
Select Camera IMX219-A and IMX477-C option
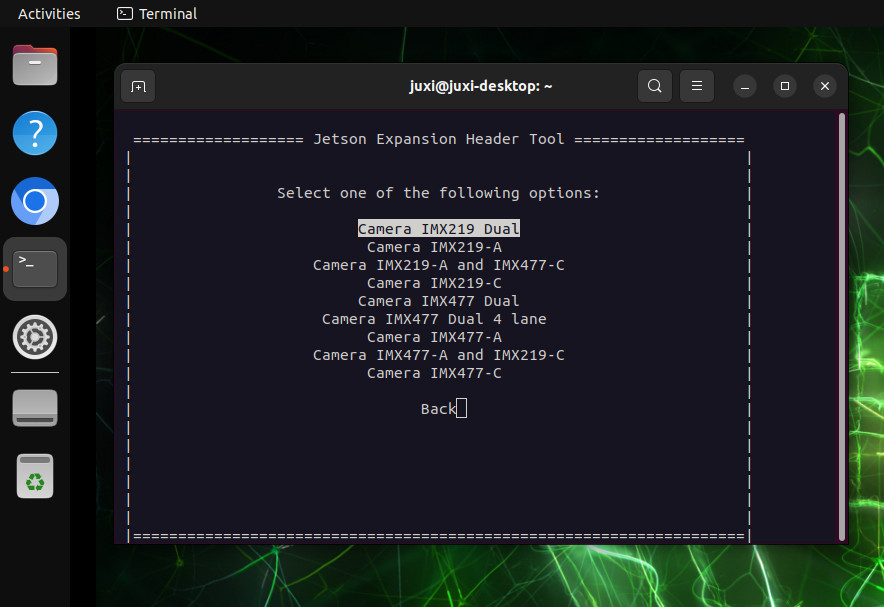(439, 265)
